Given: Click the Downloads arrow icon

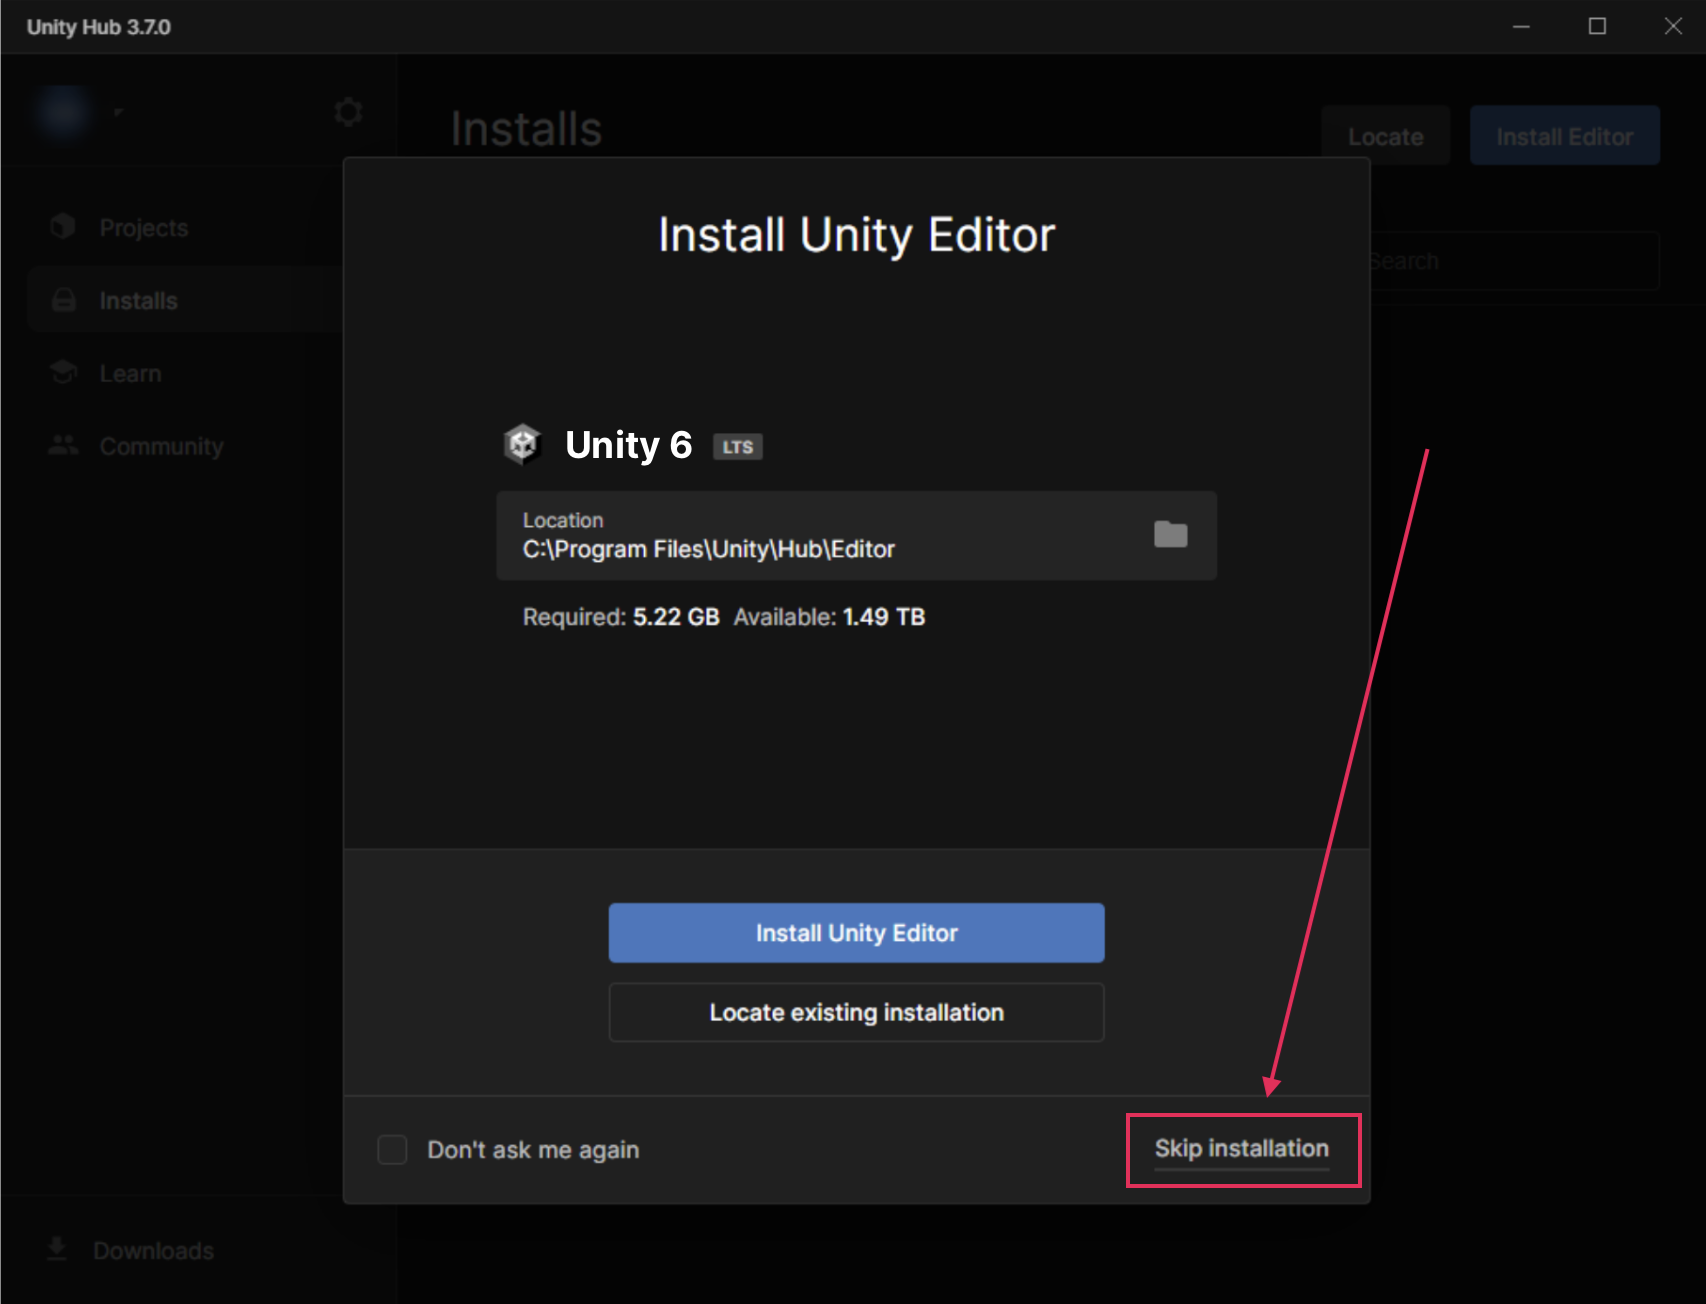Looking at the screenshot, I should (x=57, y=1249).
